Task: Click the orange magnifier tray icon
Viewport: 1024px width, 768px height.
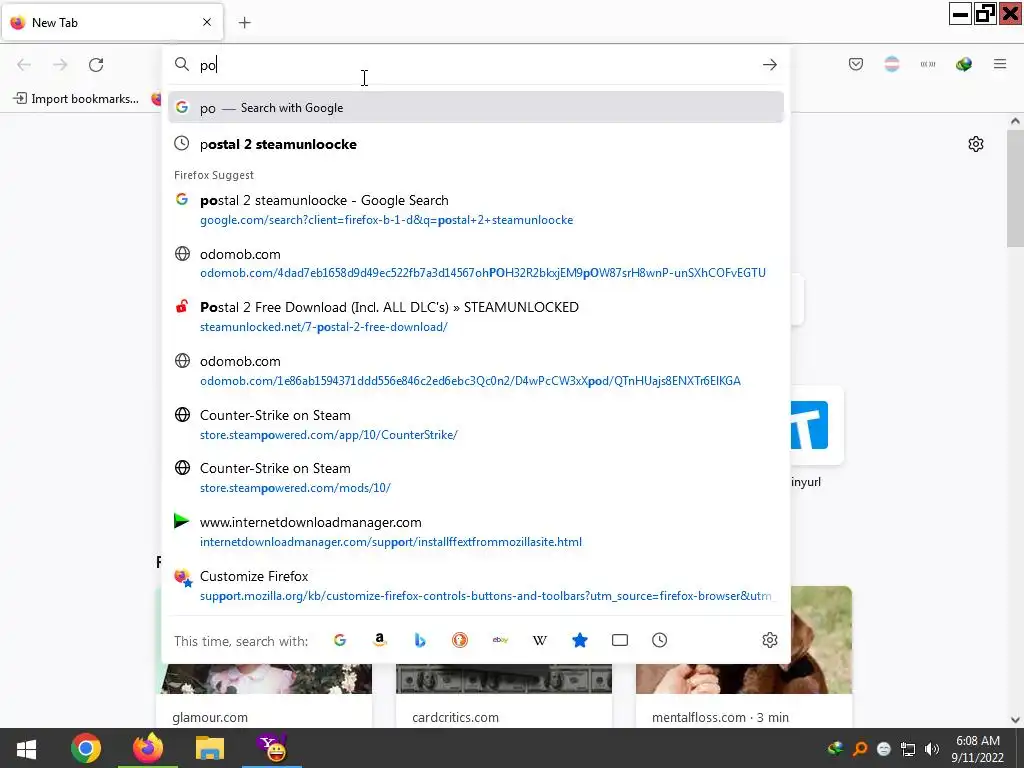Action: [859, 749]
